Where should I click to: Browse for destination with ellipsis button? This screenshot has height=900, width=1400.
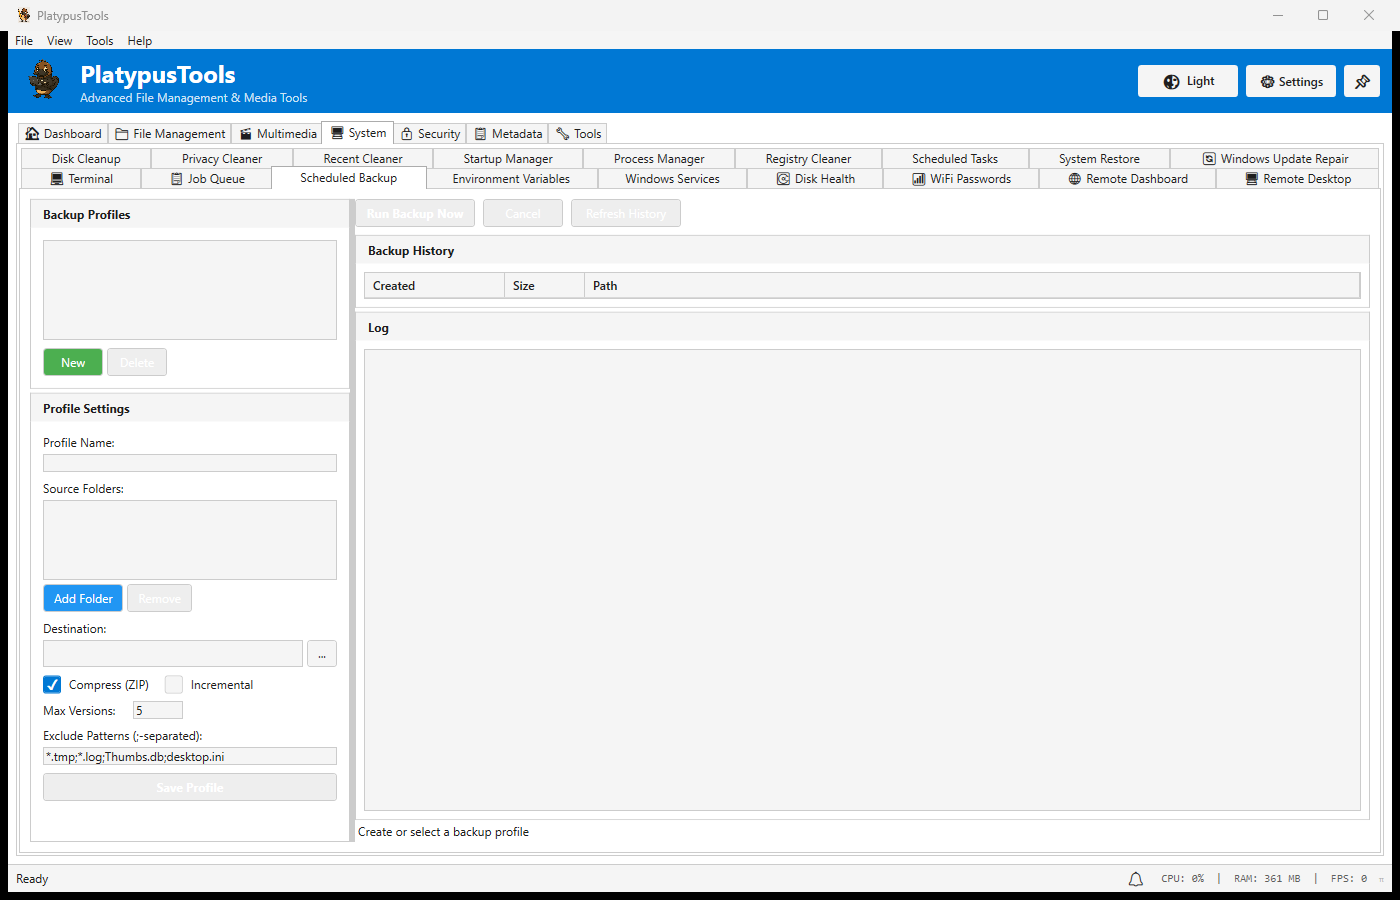coord(321,654)
